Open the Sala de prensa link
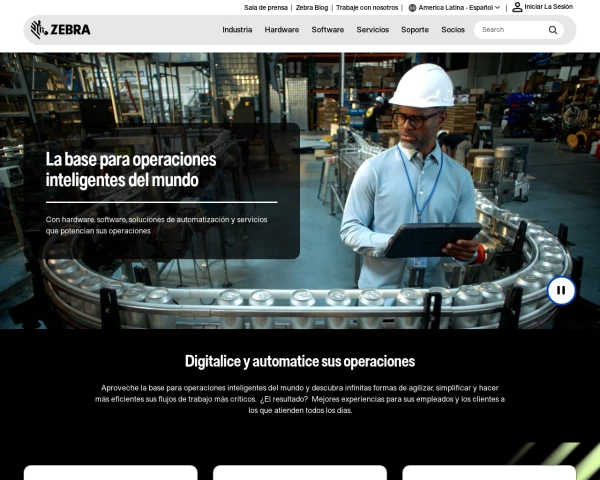This screenshot has height=480, width=600. [x=266, y=8]
